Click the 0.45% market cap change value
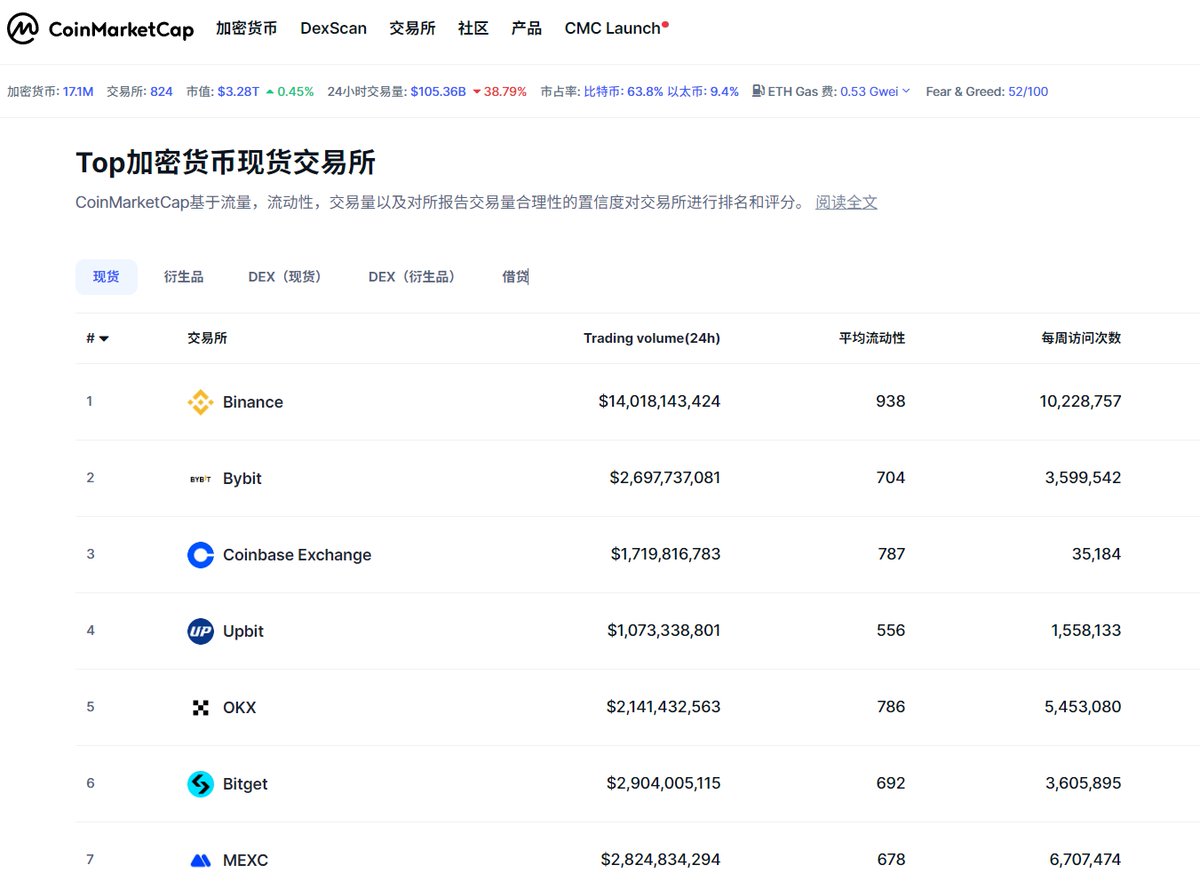This screenshot has height=889, width=1200. tap(295, 91)
